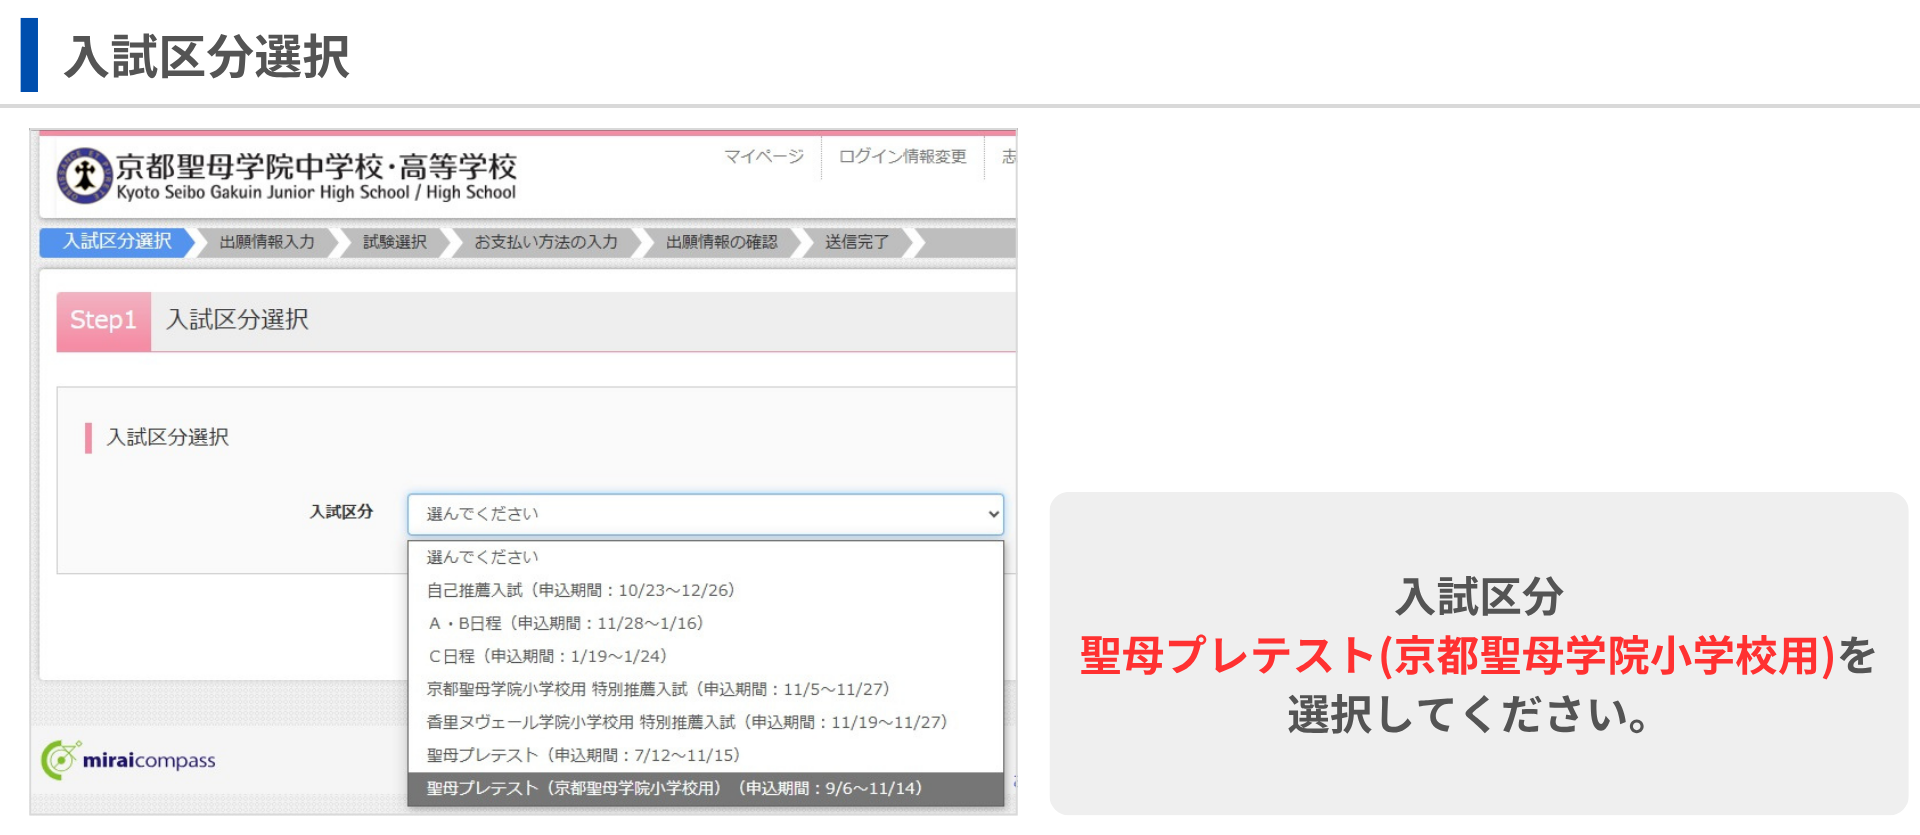This screenshot has height=835, width=1920.
Task: Select 聖母プレテスト (7/12～11/15) option
Action: 705,755
